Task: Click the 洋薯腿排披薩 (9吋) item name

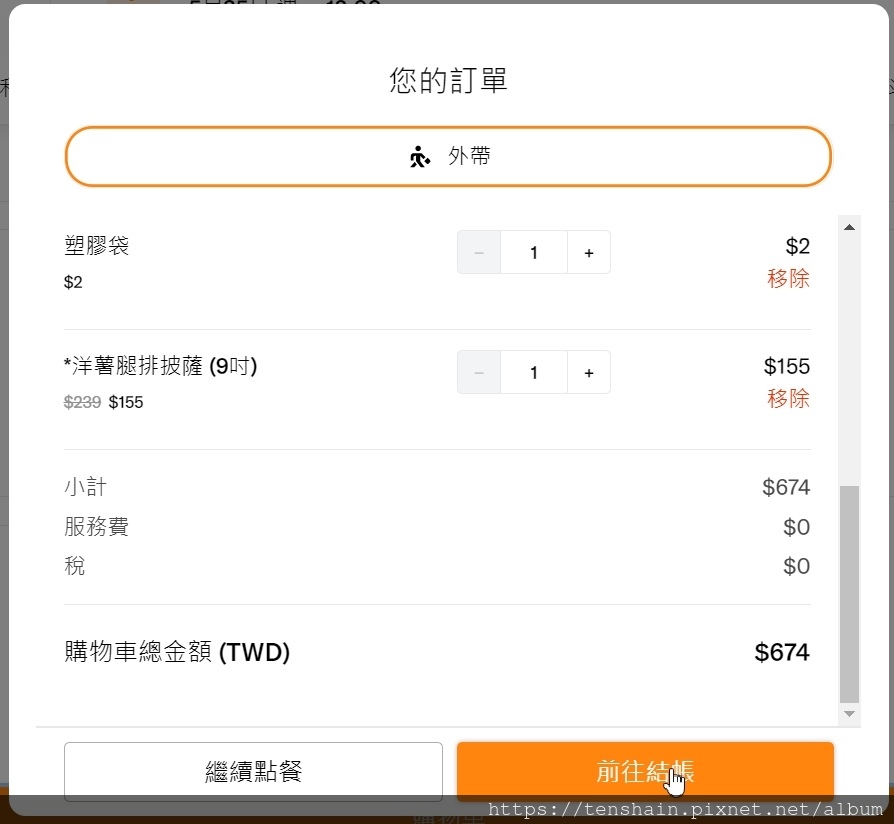Action: tap(161, 367)
